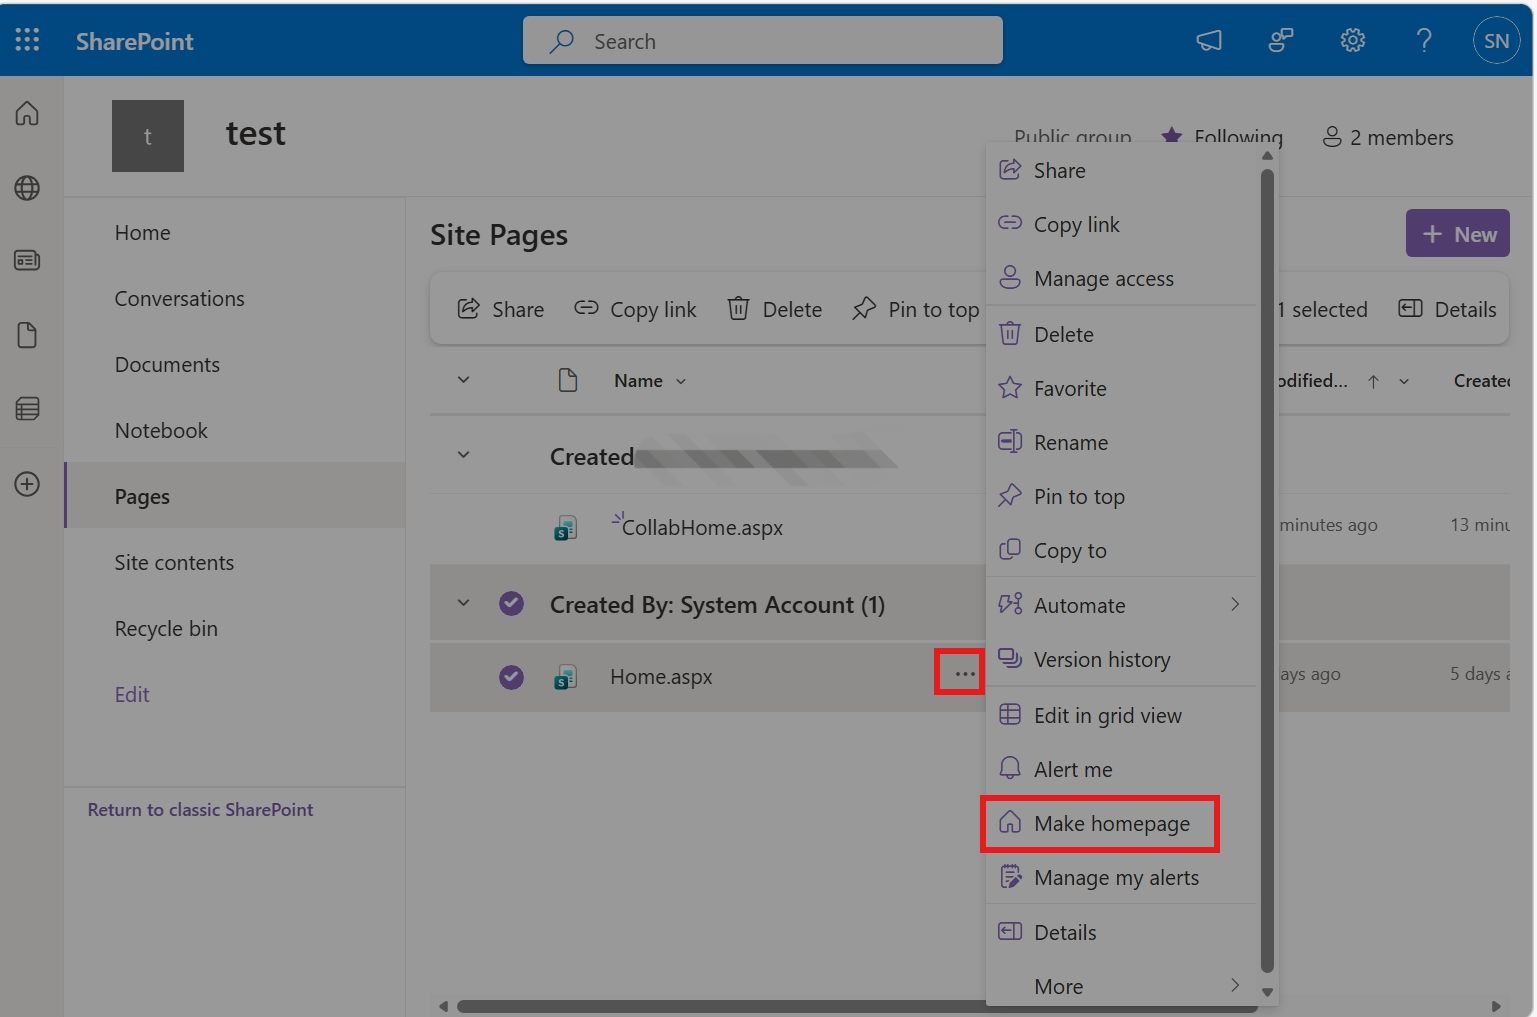Open the news icon in left rail
Image resolution: width=1537 pixels, height=1017 pixels.
pos(27,260)
